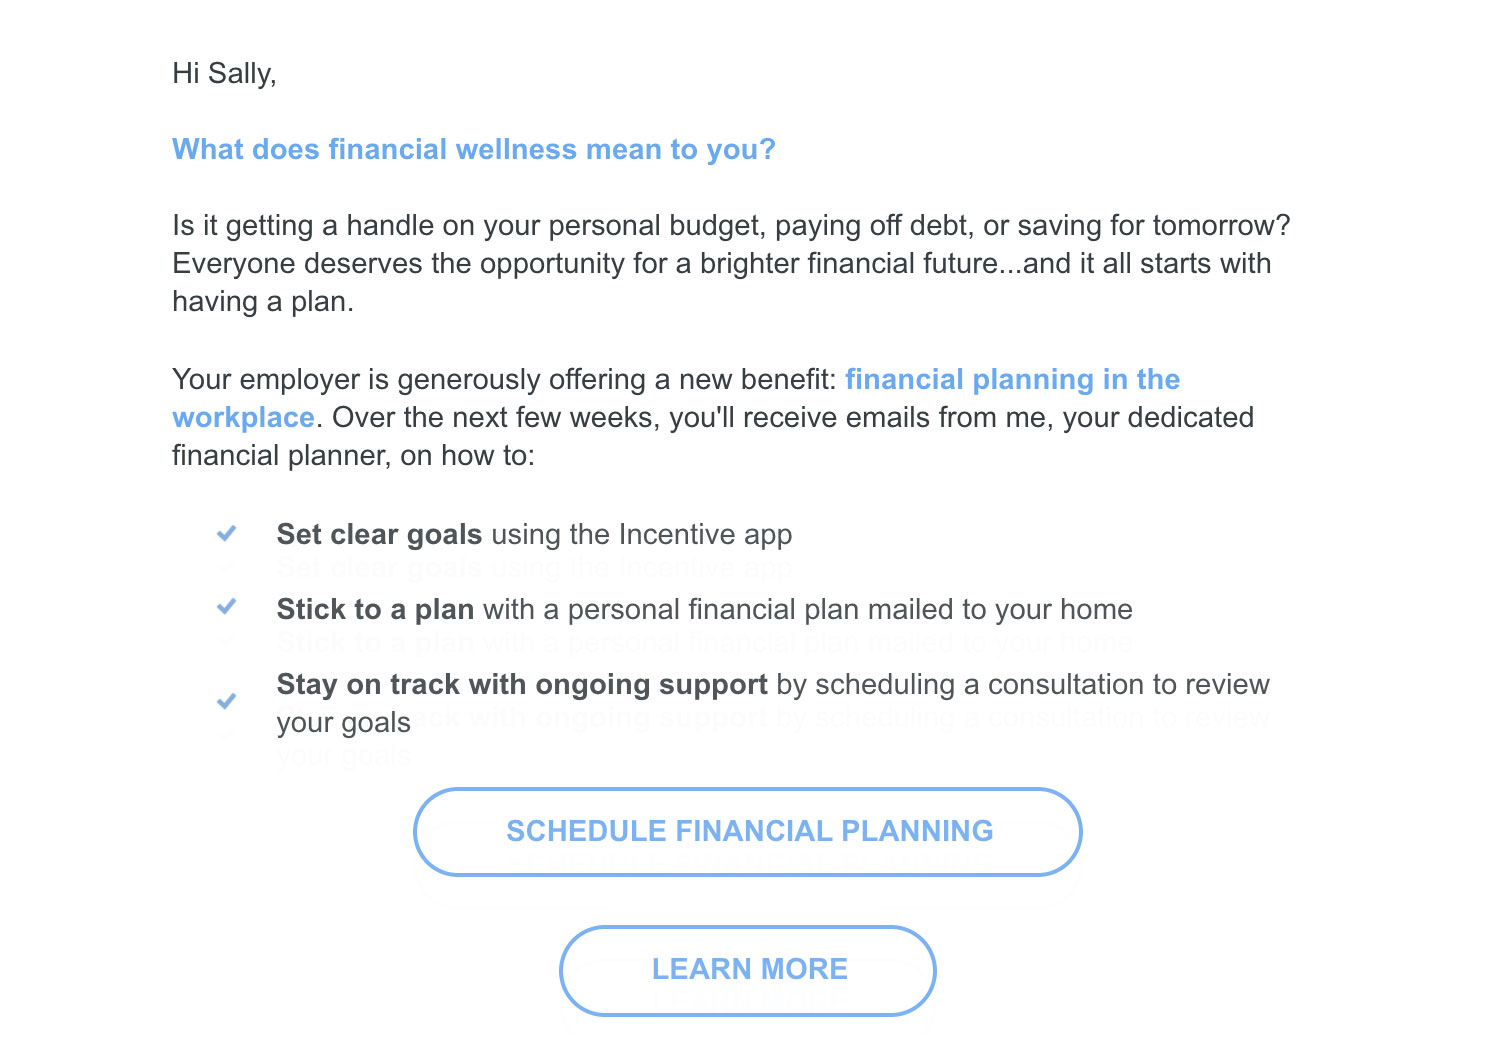Image resolution: width=1500 pixels, height=1050 pixels.
Task: Click the 'by scheduling a consultation to review' text
Action: tap(1023, 684)
